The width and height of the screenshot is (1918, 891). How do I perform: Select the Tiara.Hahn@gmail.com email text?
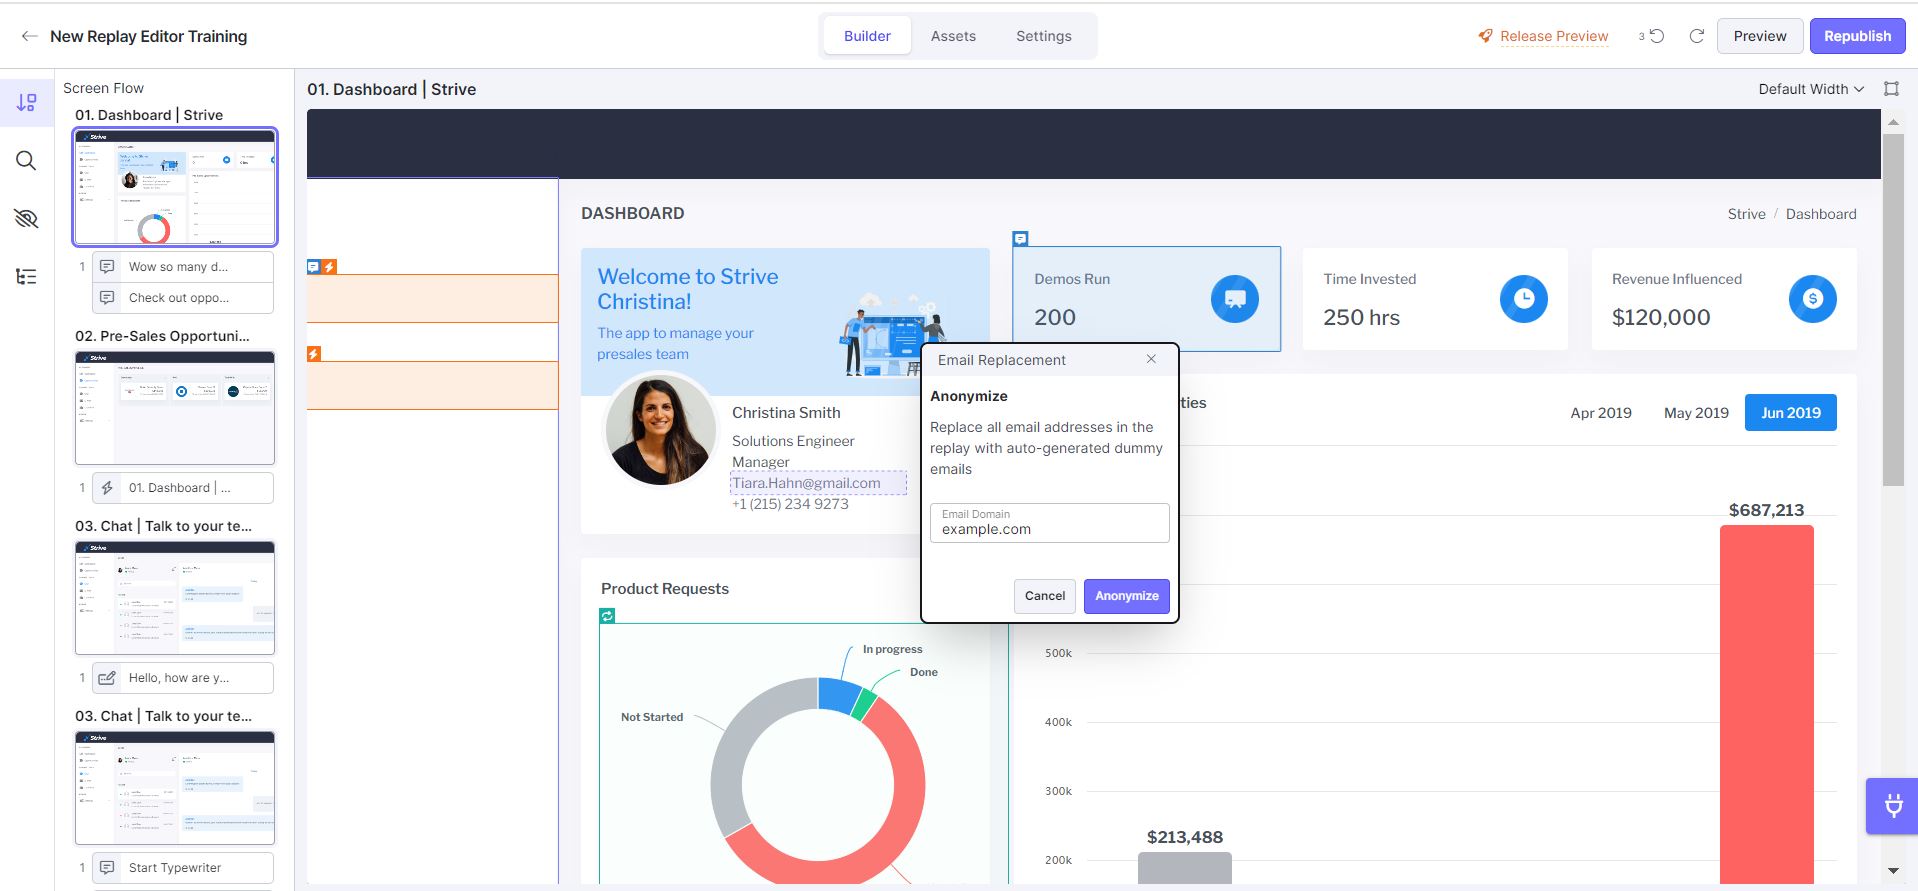click(806, 483)
